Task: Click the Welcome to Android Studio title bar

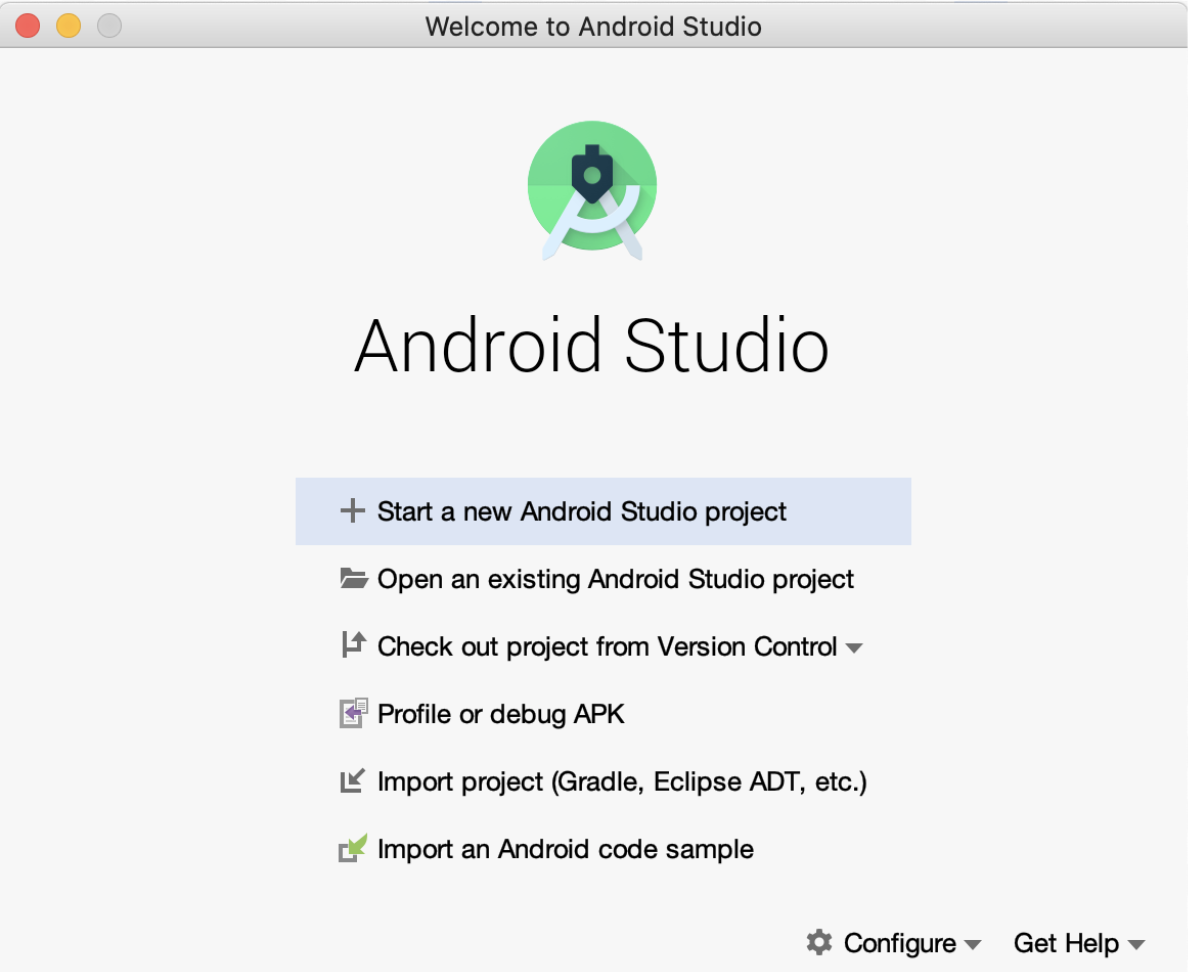Action: pyautogui.click(x=594, y=26)
